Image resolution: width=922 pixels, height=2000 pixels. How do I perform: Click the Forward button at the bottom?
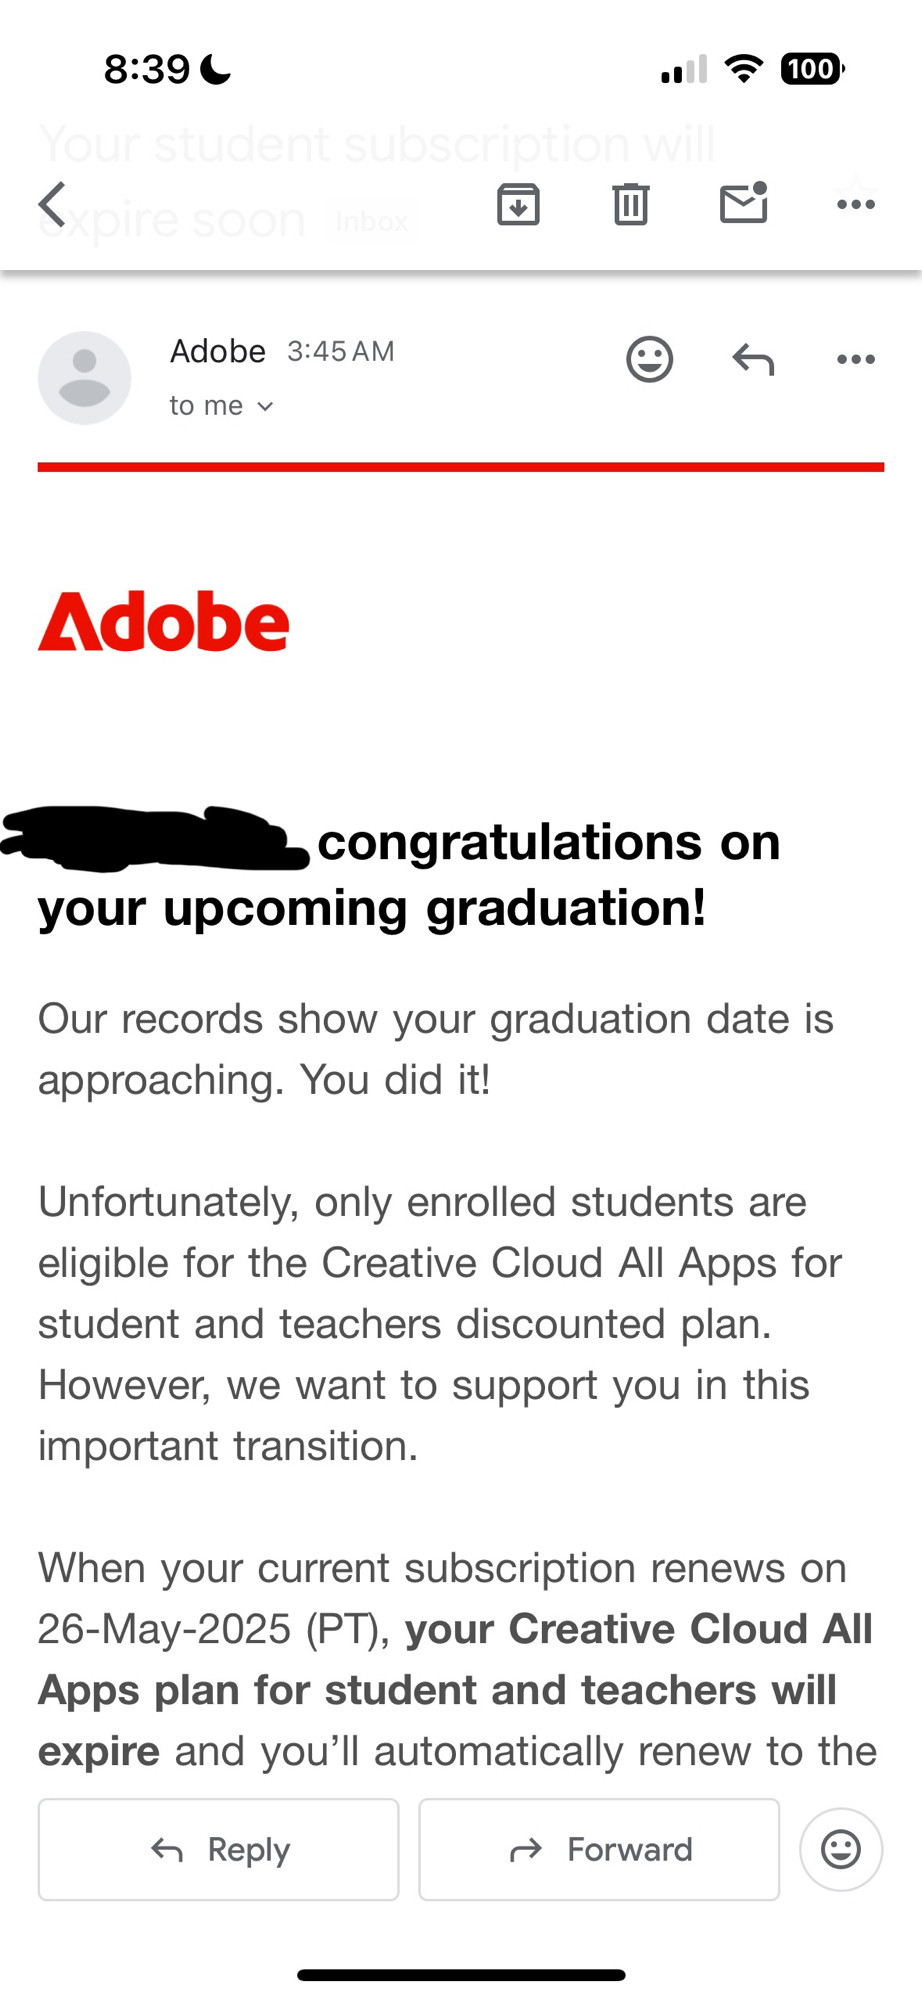[x=599, y=1849]
